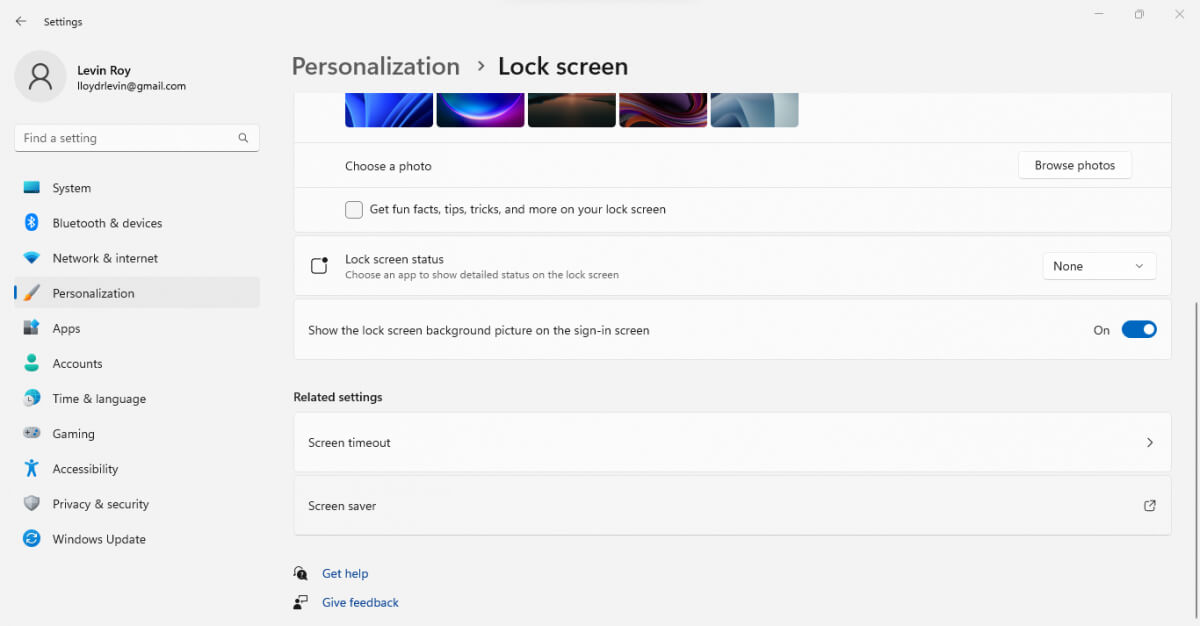The height and width of the screenshot is (626, 1200).
Task: Open the Lock screen status dropdown
Action: coord(1099,266)
